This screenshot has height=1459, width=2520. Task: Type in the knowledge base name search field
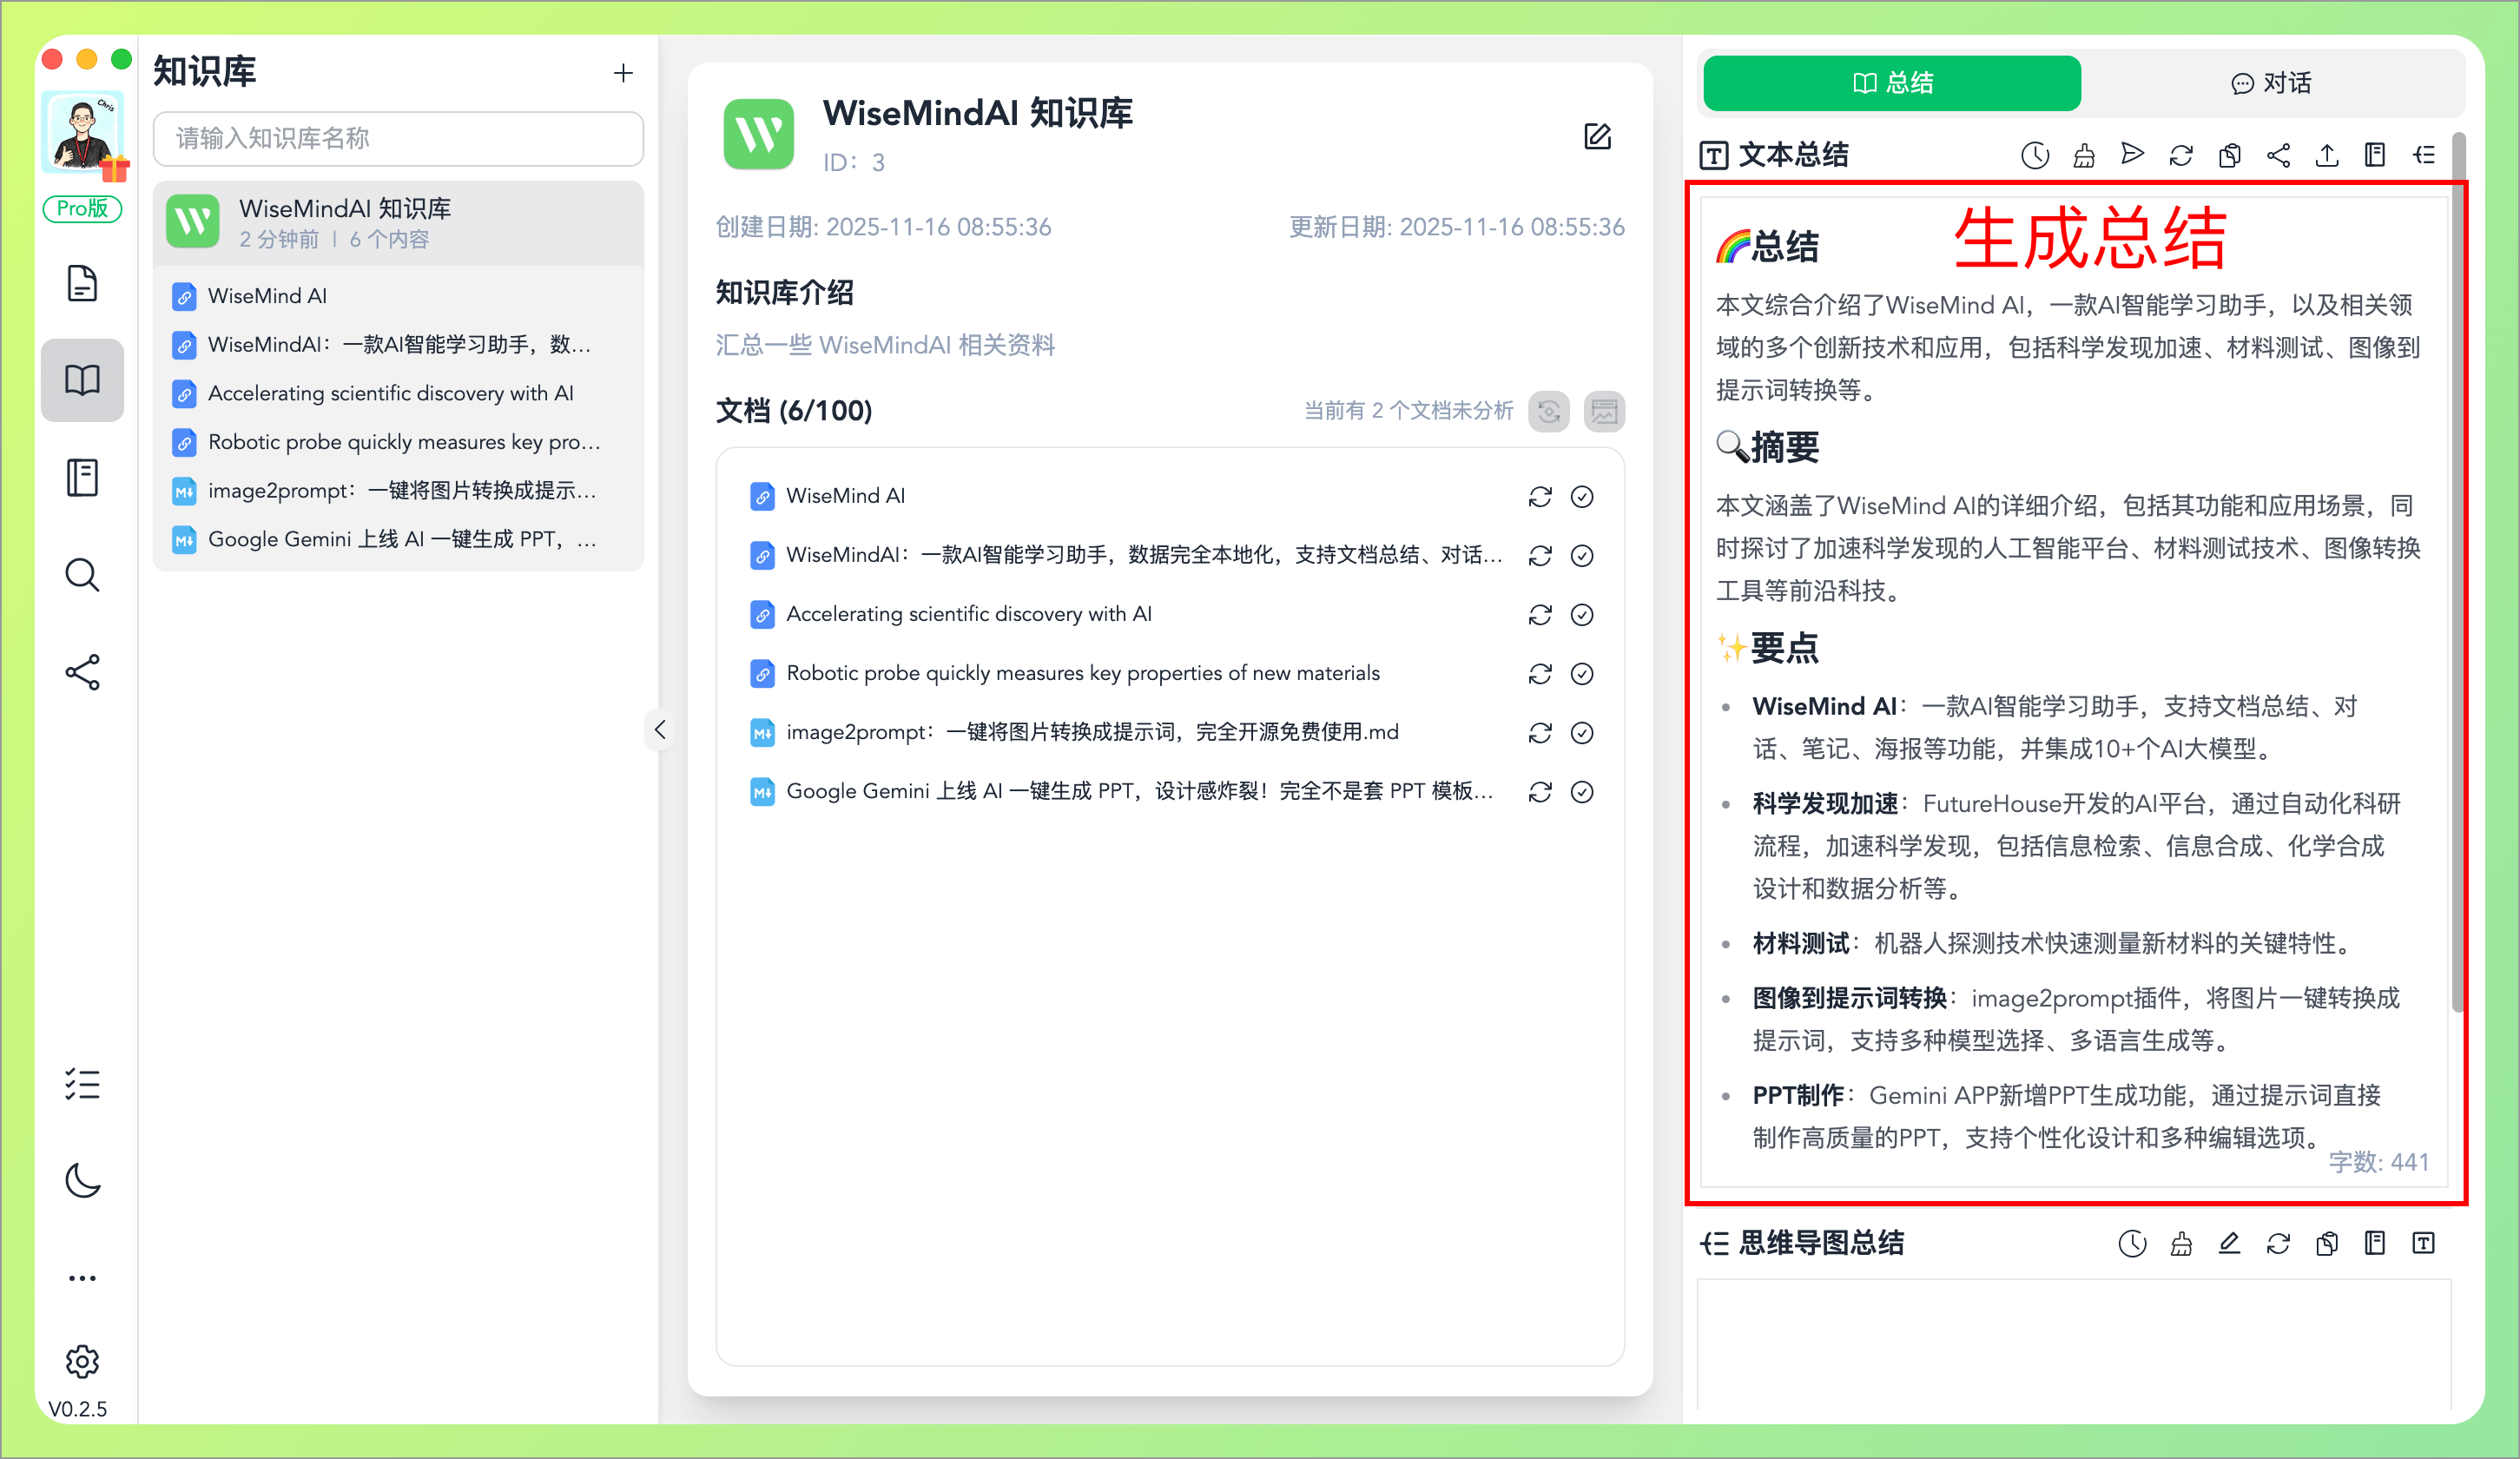(397, 139)
